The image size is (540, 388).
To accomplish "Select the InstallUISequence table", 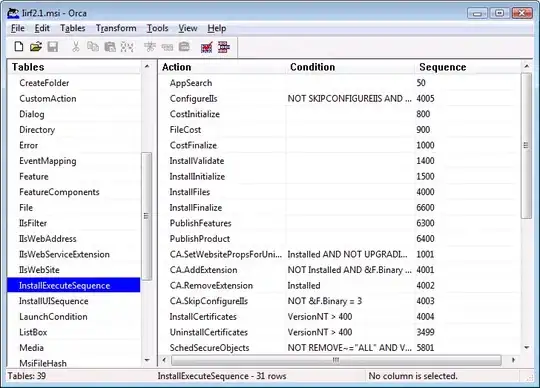I will pos(54,301).
